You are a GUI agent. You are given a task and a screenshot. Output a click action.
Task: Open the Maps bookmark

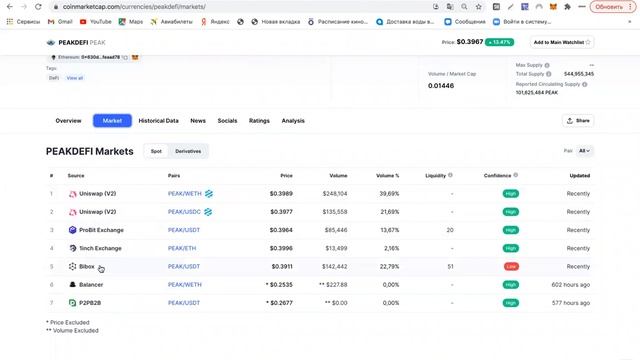point(131,22)
